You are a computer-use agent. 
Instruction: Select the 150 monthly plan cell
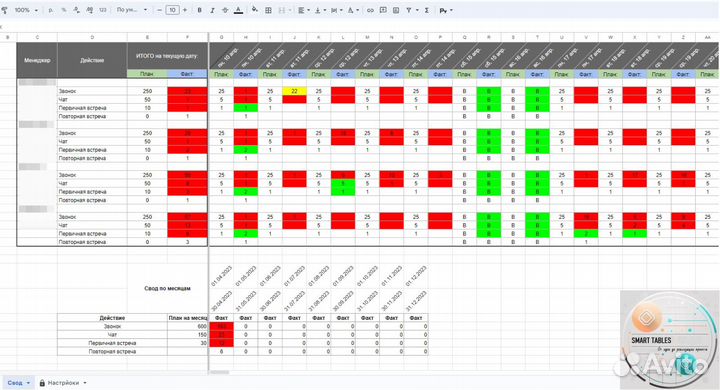(x=188, y=334)
